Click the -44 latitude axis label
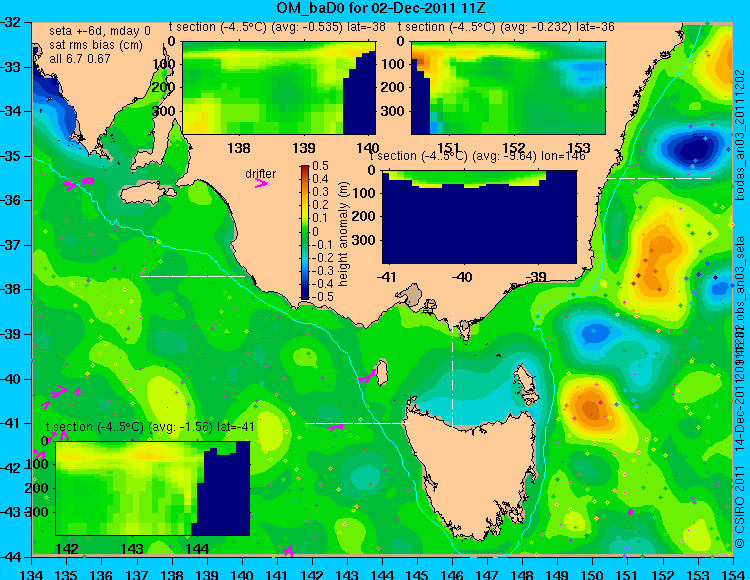Viewport: 750px width, 580px height. coord(11,557)
